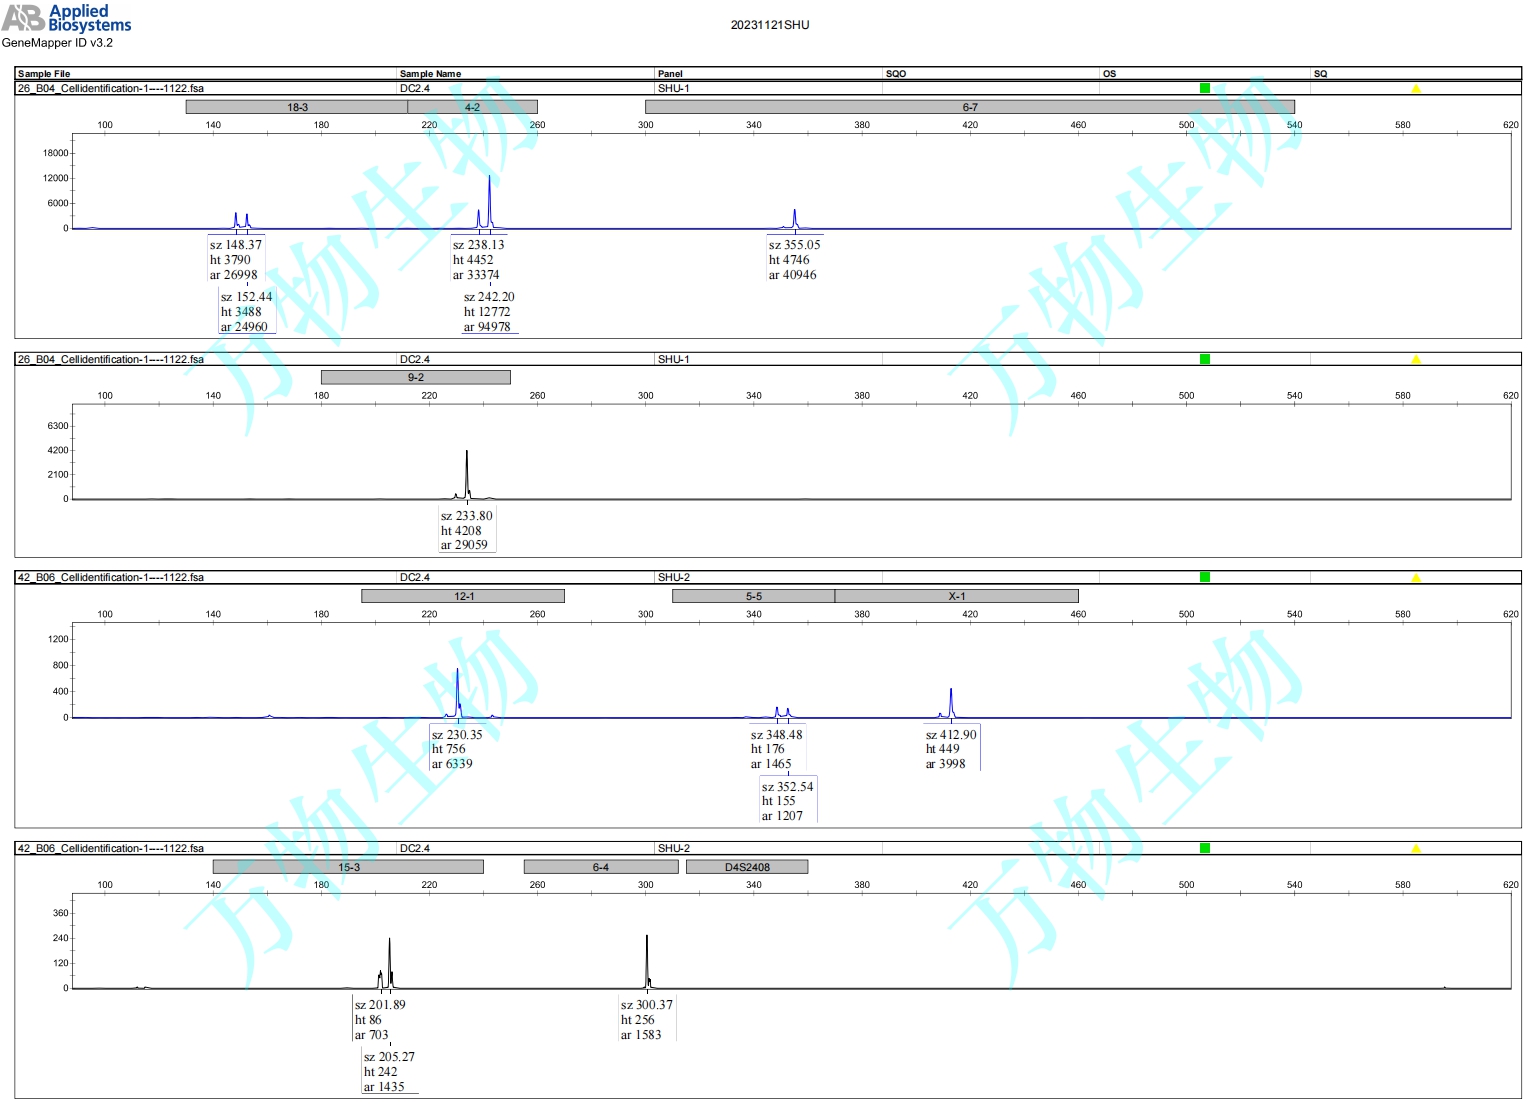Select the Sample File column header
Viewport: 1528px width, 1107px height.
point(44,74)
